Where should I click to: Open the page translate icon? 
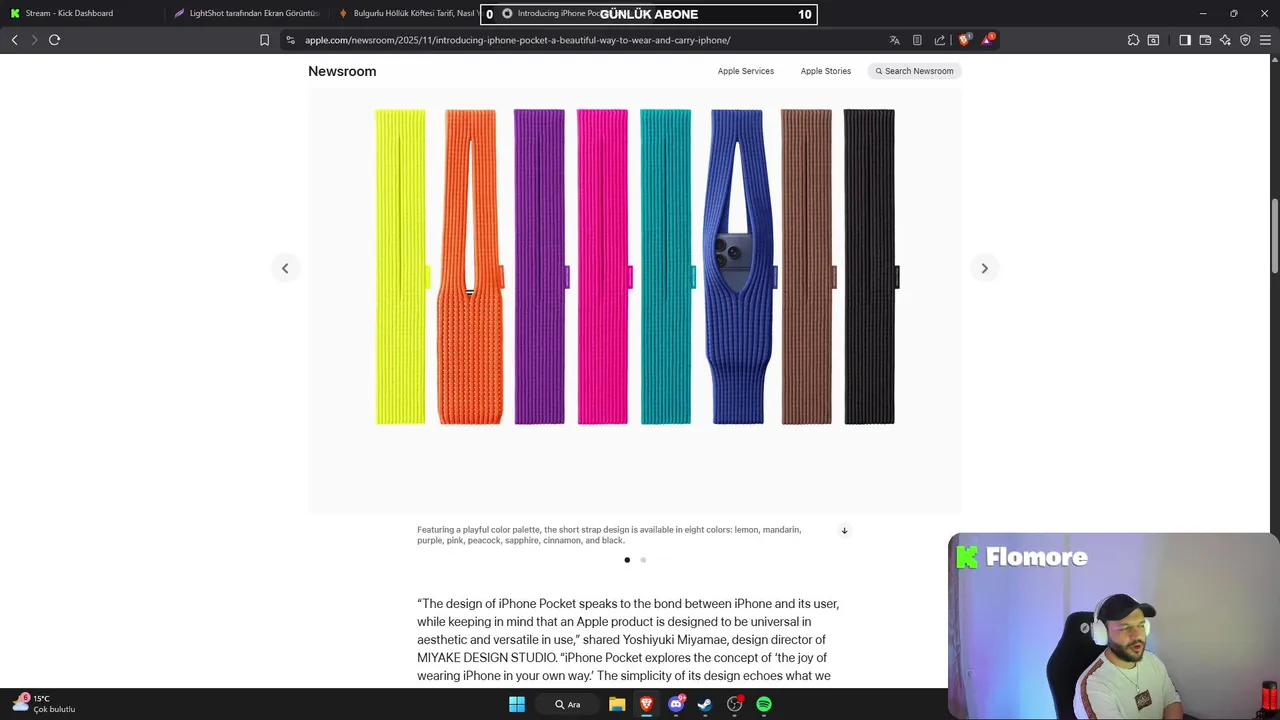[894, 40]
